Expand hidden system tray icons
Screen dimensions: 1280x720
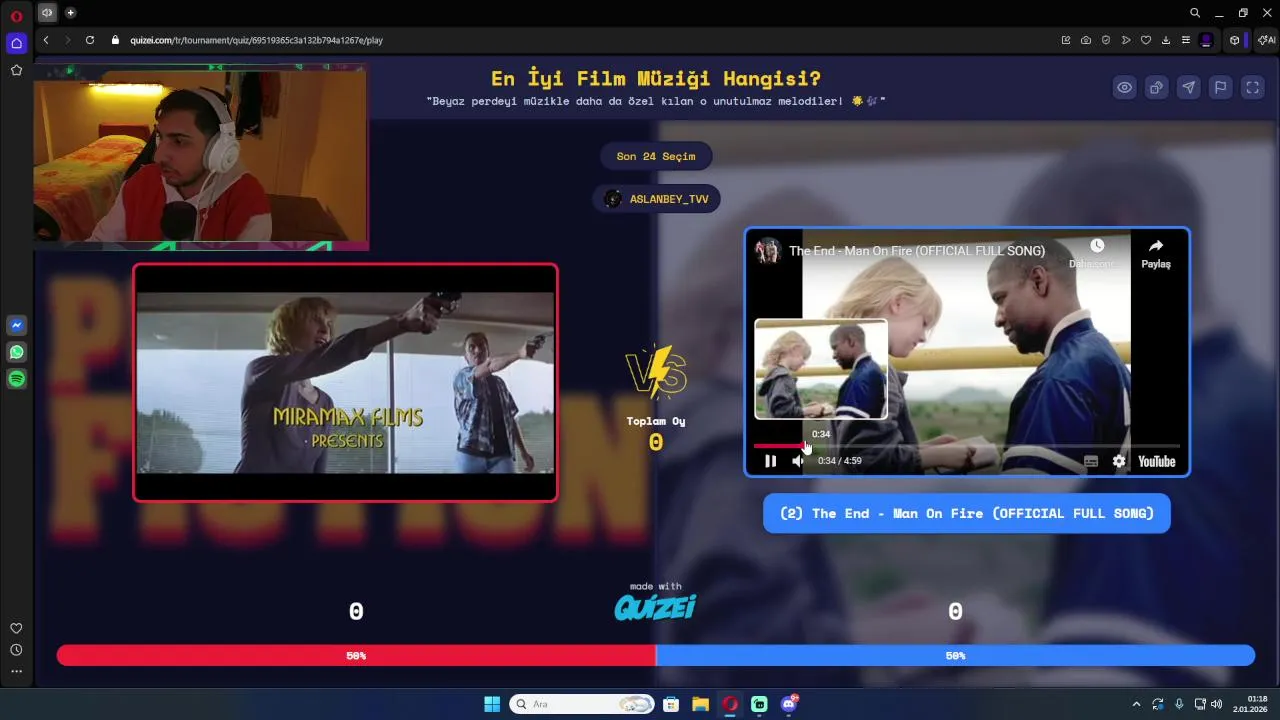(1136, 704)
